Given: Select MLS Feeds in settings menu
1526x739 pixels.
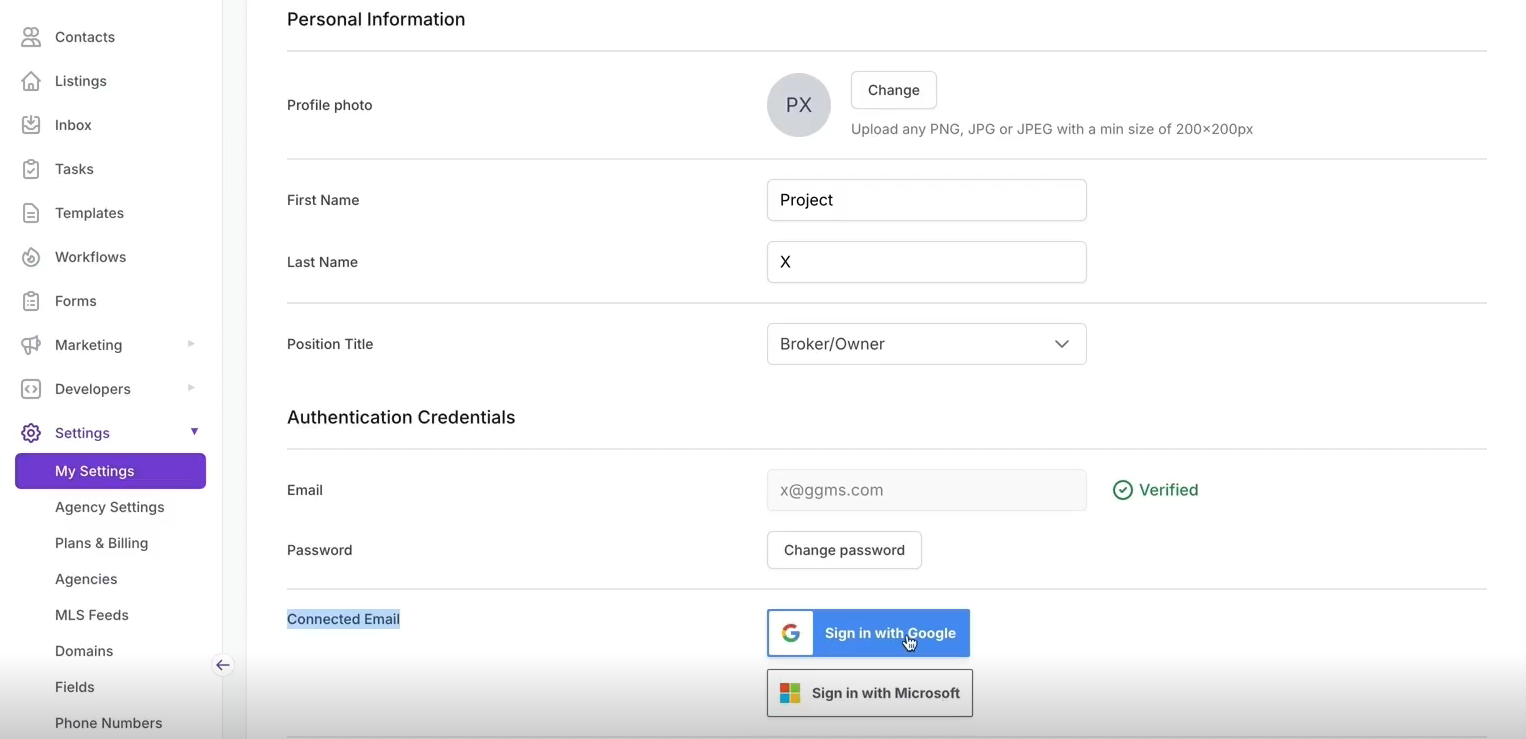Looking at the screenshot, I should coord(91,615).
